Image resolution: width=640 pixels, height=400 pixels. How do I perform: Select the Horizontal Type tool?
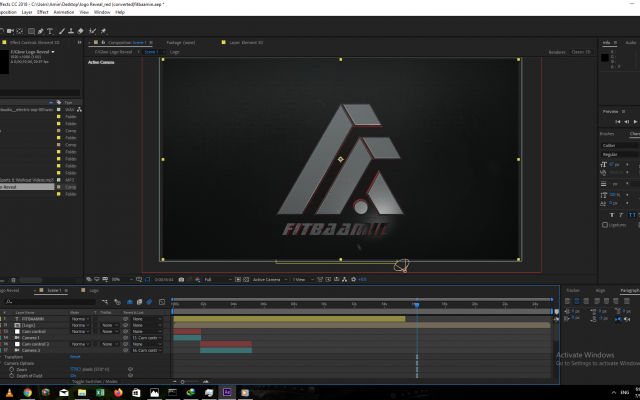pos(50,31)
